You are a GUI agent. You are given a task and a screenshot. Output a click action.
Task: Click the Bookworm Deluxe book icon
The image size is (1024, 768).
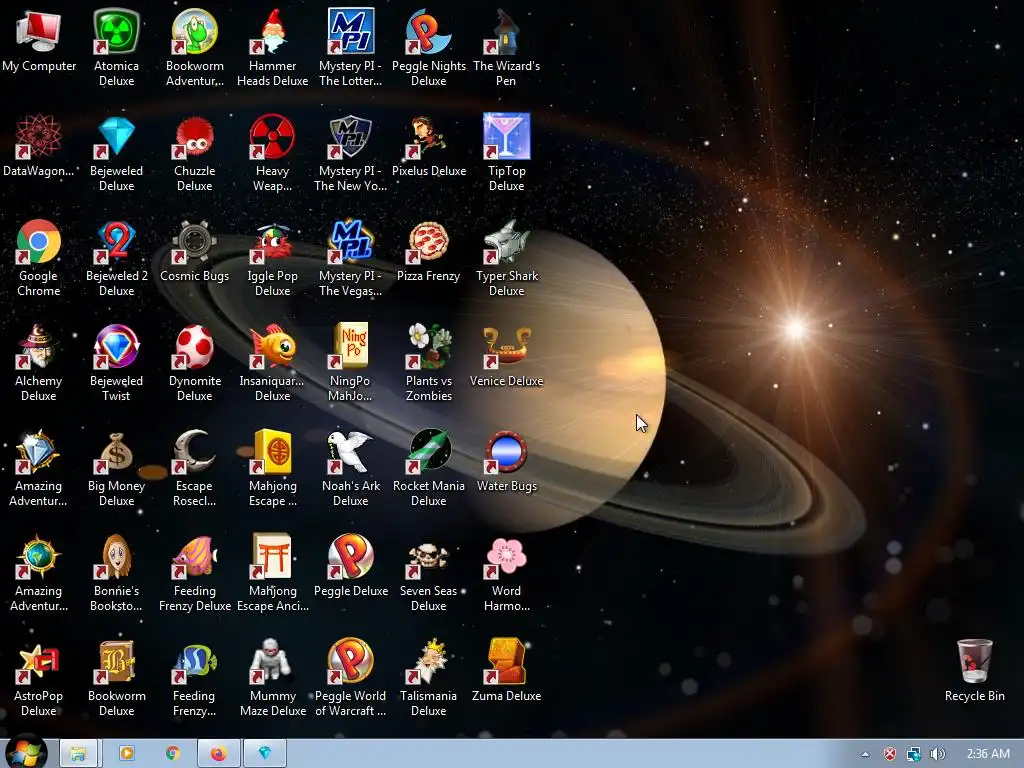pos(116,662)
